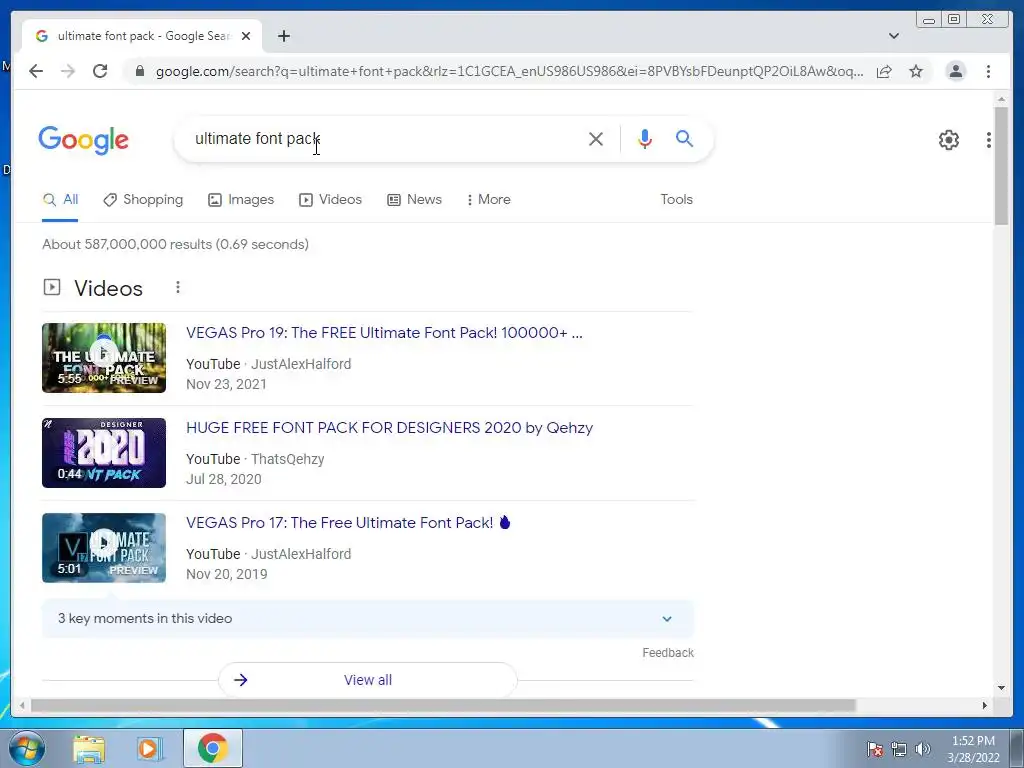Switch to the Shopping tab
Screen dimensions: 1024x768
tap(143, 200)
